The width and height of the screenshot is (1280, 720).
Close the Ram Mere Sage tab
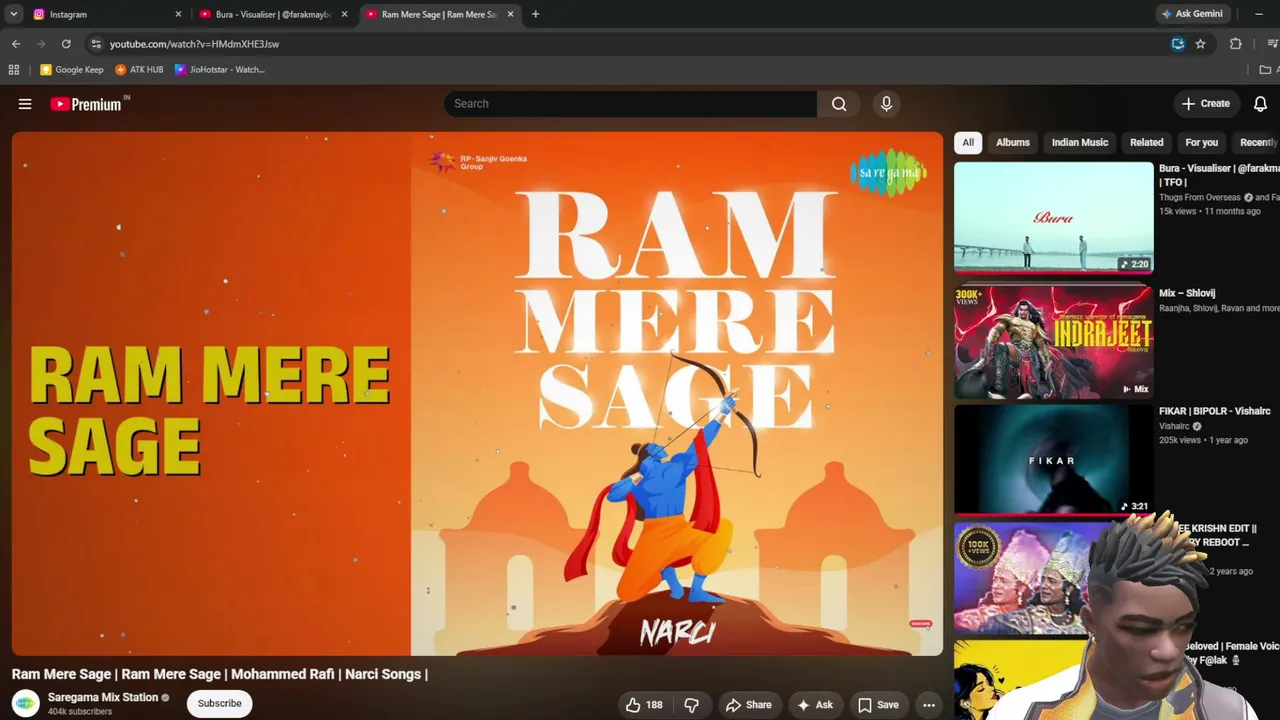coord(510,14)
